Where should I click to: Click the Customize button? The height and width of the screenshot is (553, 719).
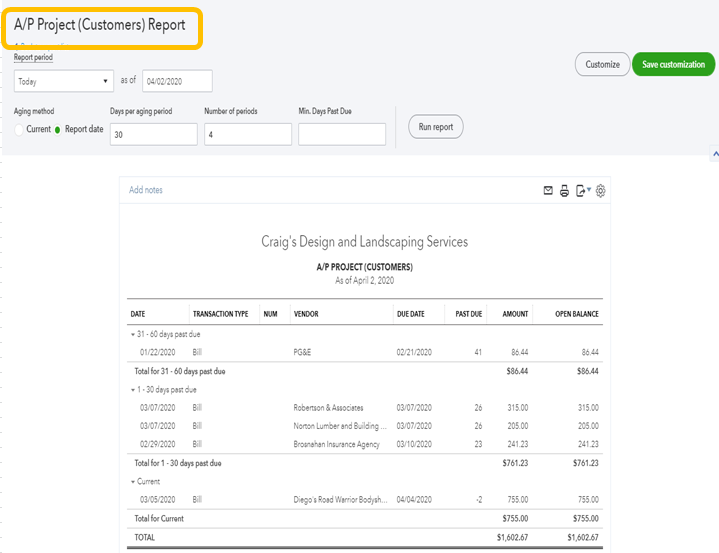click(602, 64)
